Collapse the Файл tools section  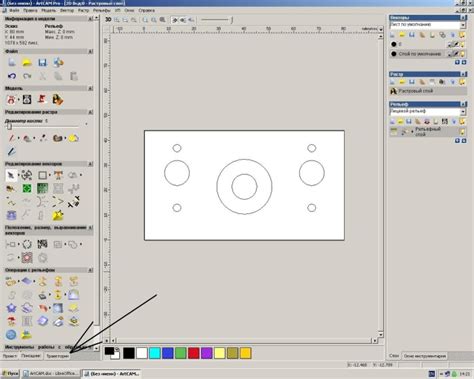click(x=90, y=52)
